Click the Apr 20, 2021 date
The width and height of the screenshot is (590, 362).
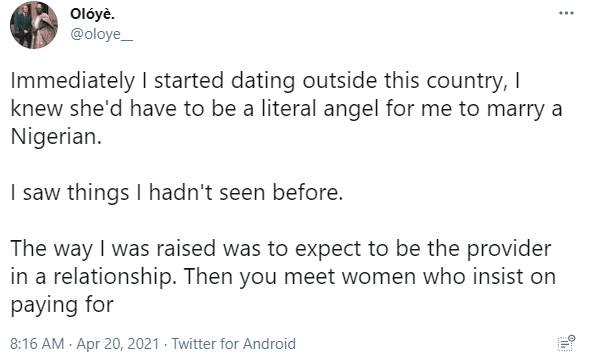118,344
